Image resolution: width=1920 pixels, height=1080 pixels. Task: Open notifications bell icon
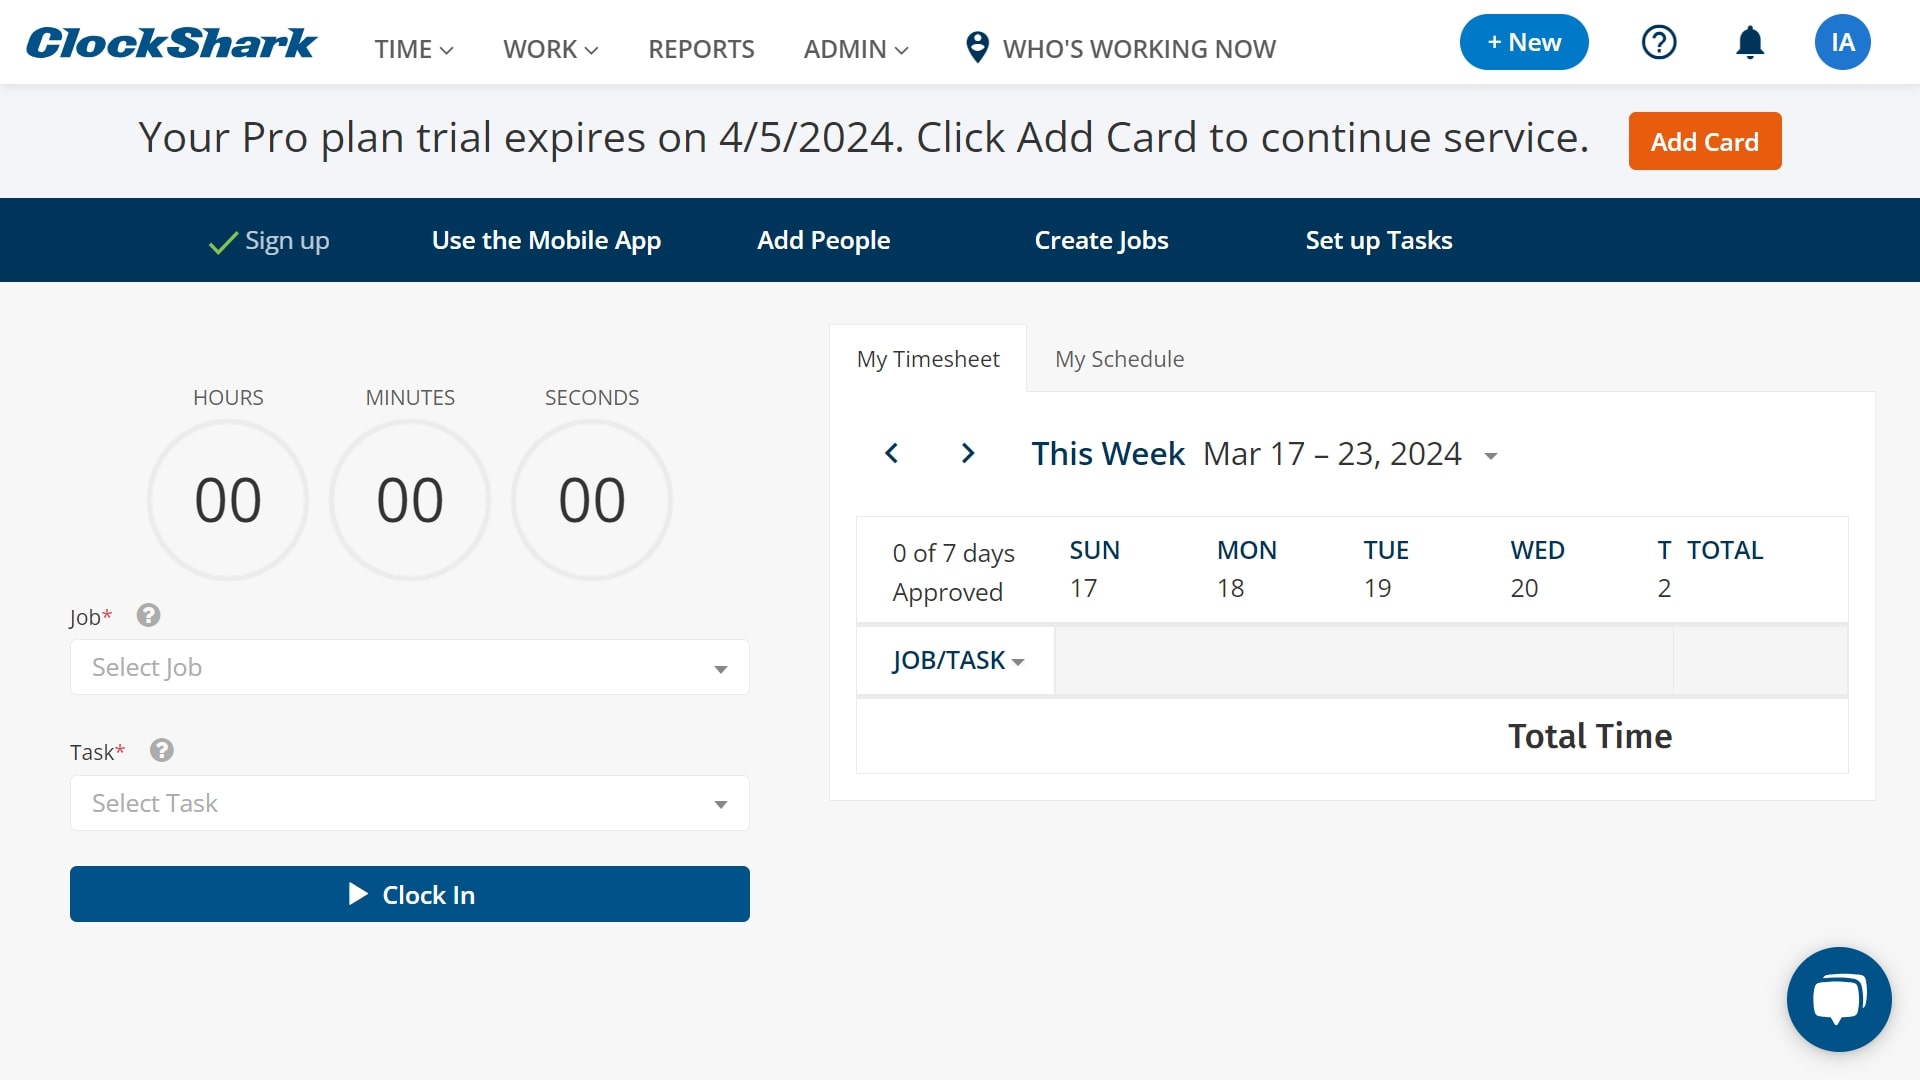(1749, 43)
